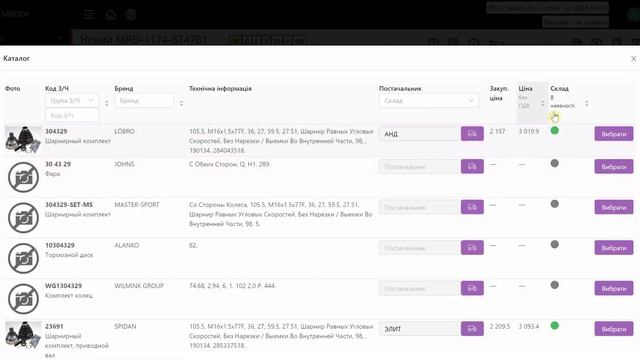Focus the Код З/Ч filter input
Image resolution: width=640 pixels, height=360 pixels.
pos(72,116)
